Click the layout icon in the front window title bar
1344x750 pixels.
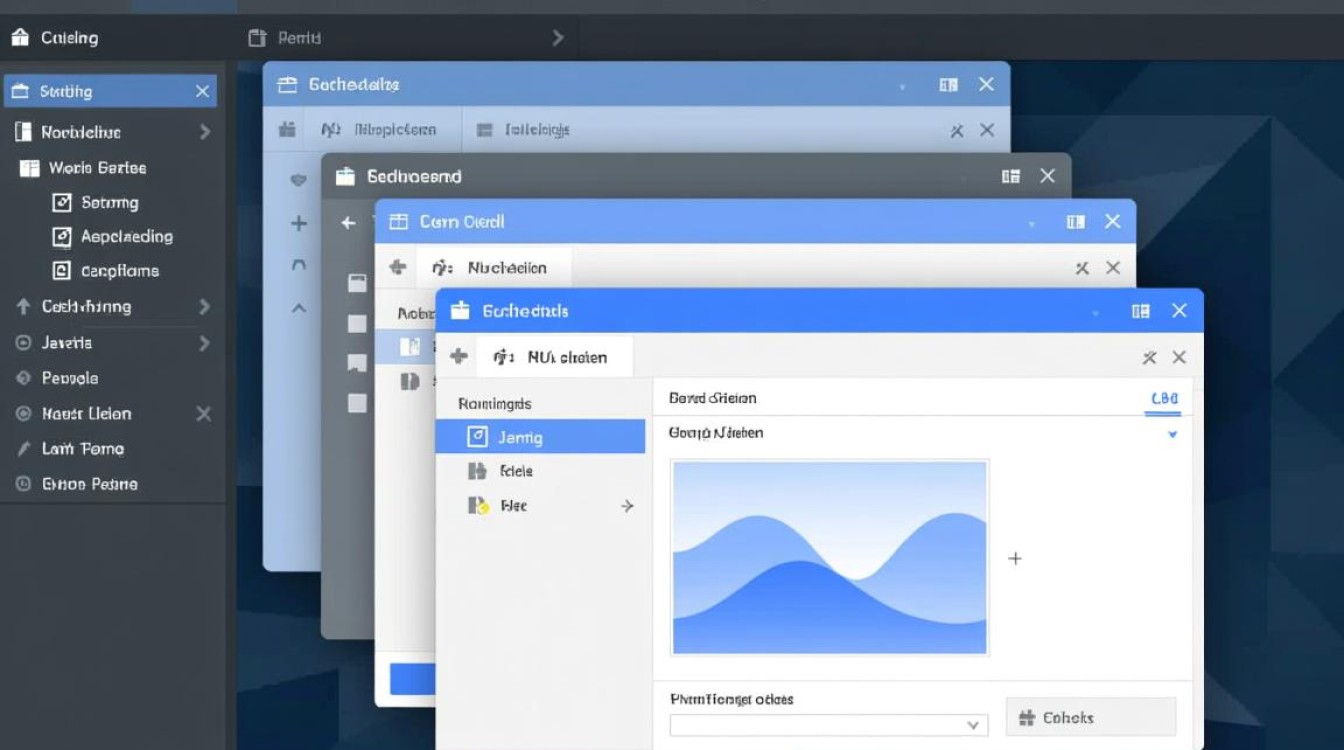click(x=1140, y=311)
